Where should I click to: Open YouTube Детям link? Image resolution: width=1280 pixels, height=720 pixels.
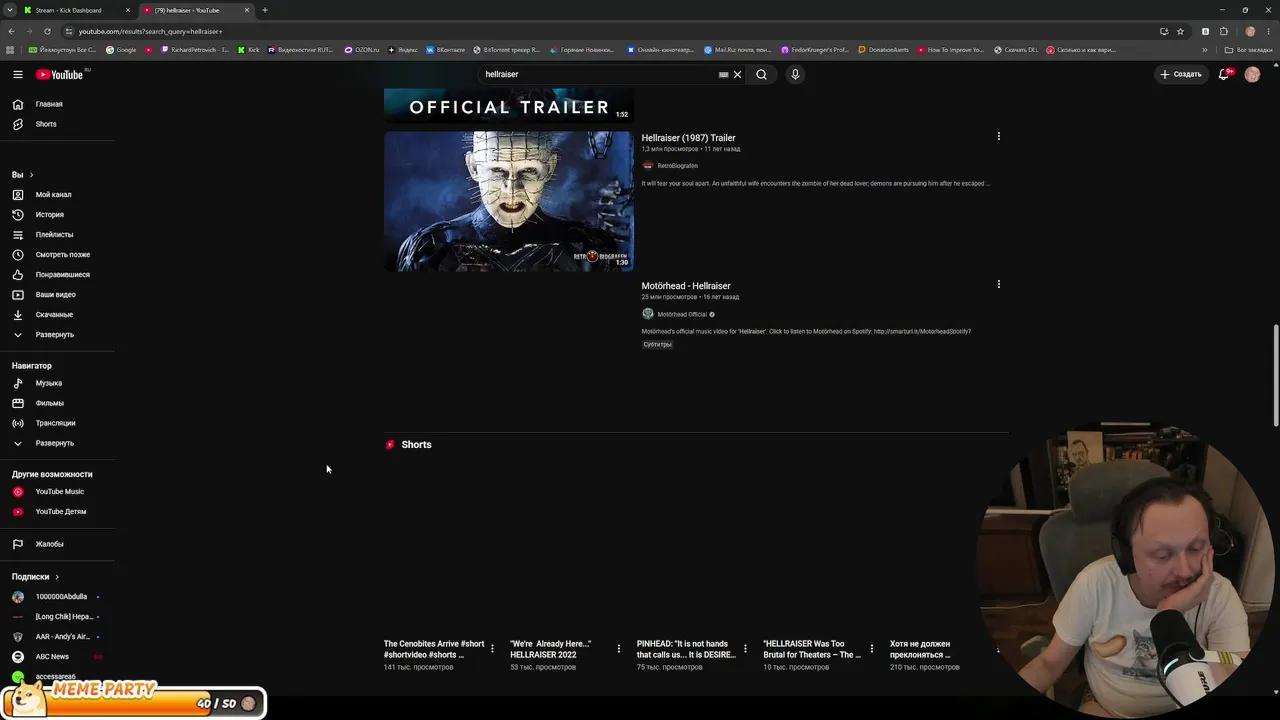(60, 512)
